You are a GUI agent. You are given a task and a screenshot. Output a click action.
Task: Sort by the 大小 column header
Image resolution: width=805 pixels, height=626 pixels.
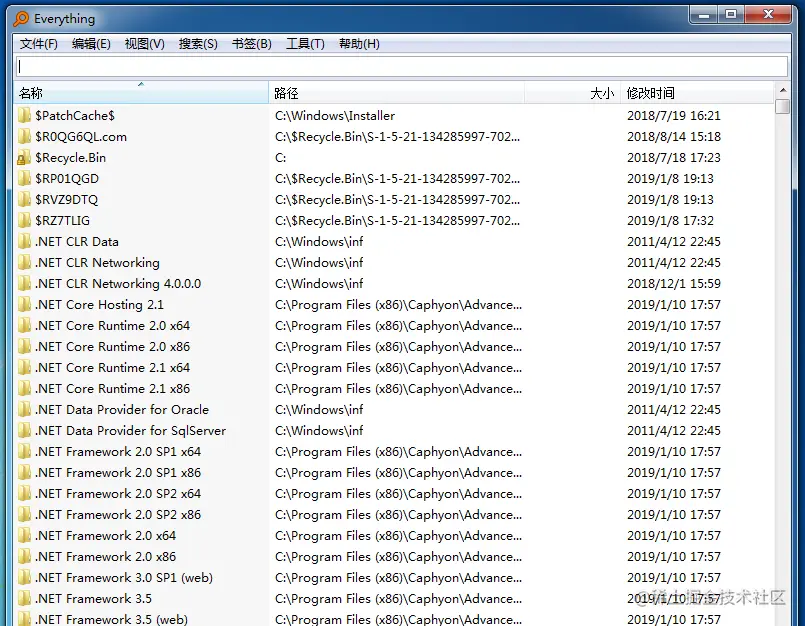[572, 93]
